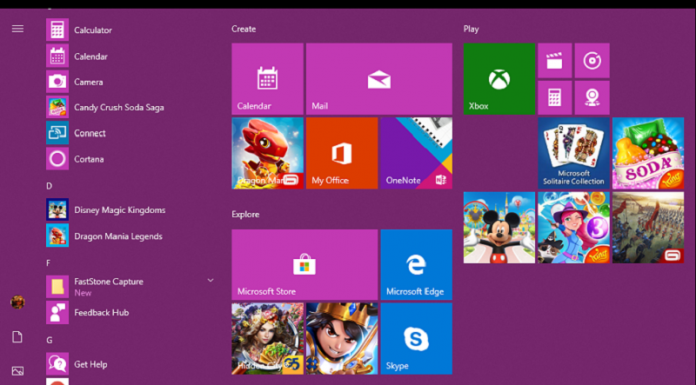
Task: Open the Xbox tile
Action: (499, 79)
